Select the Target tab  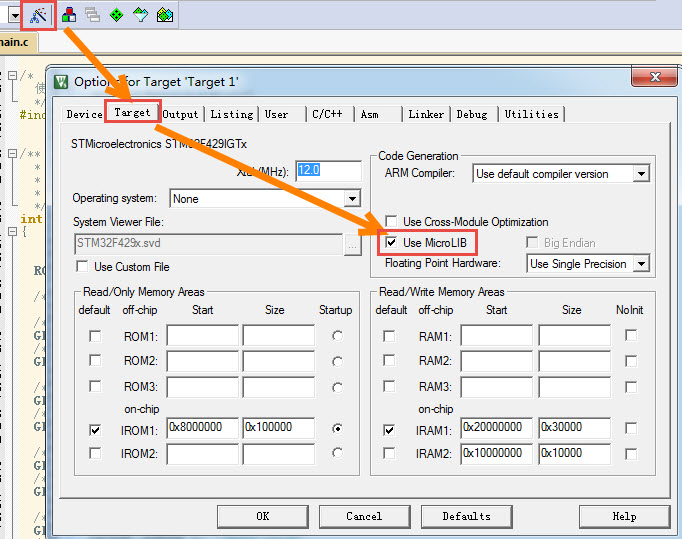coord(132,112)
